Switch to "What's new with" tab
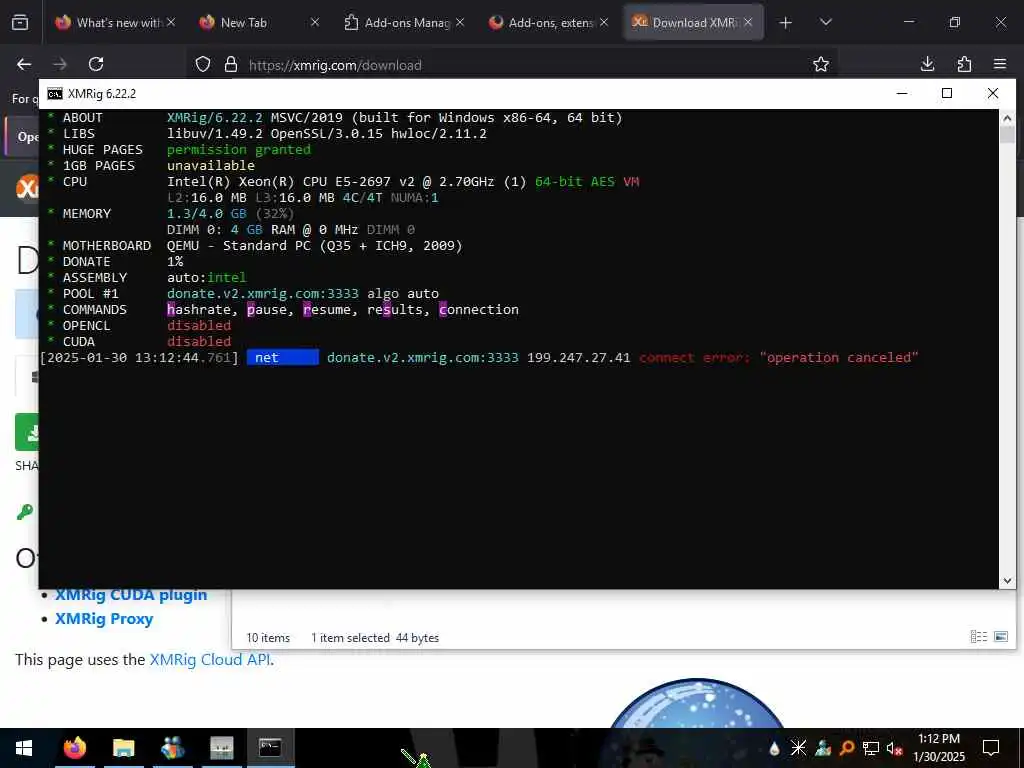1024x768 pixels. coord(115,22)
